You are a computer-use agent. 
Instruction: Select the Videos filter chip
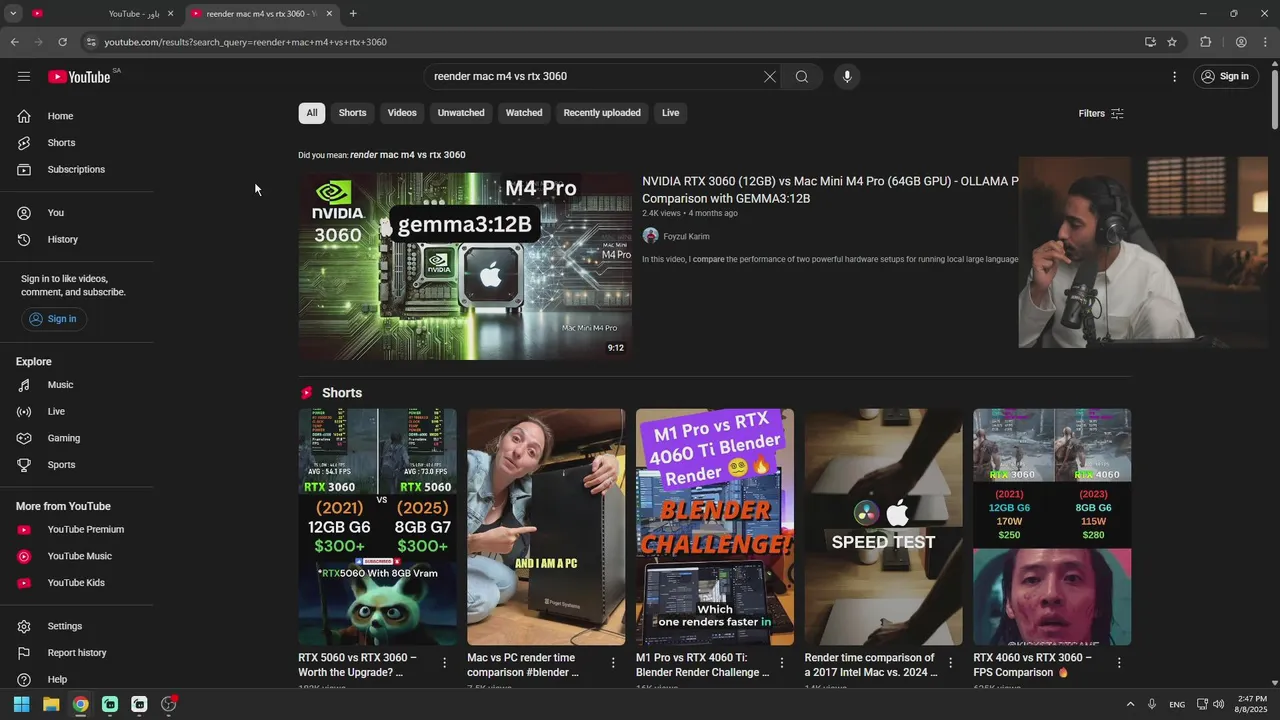pos(402,113)
